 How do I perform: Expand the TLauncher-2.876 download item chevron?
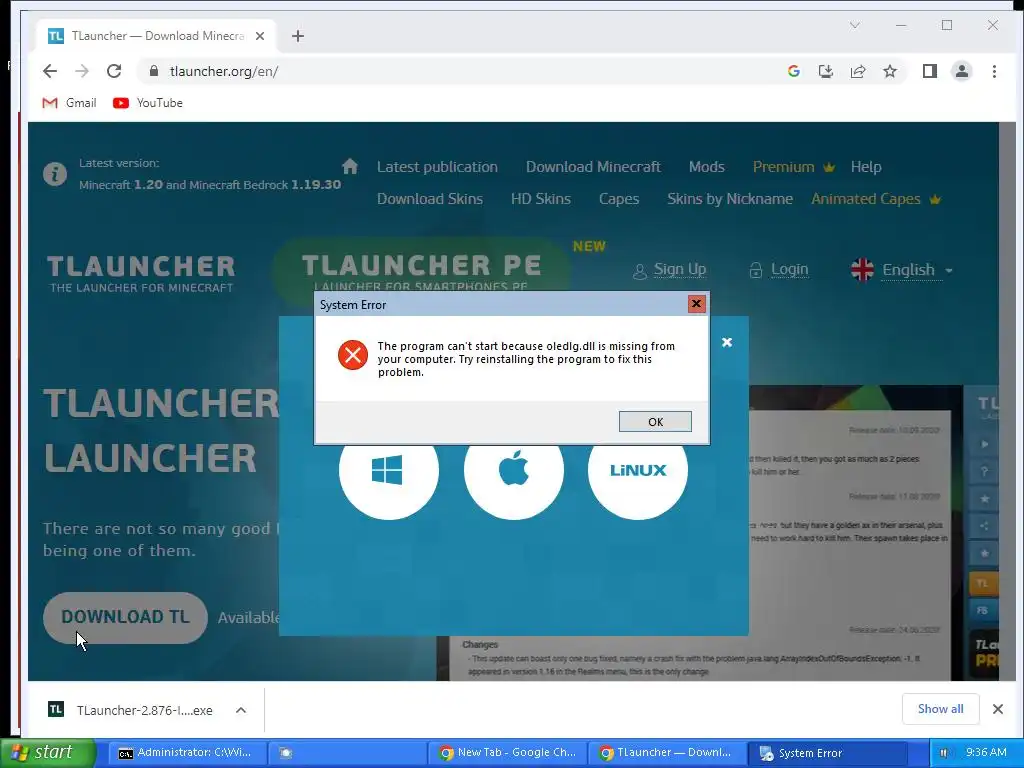(241, 710)
